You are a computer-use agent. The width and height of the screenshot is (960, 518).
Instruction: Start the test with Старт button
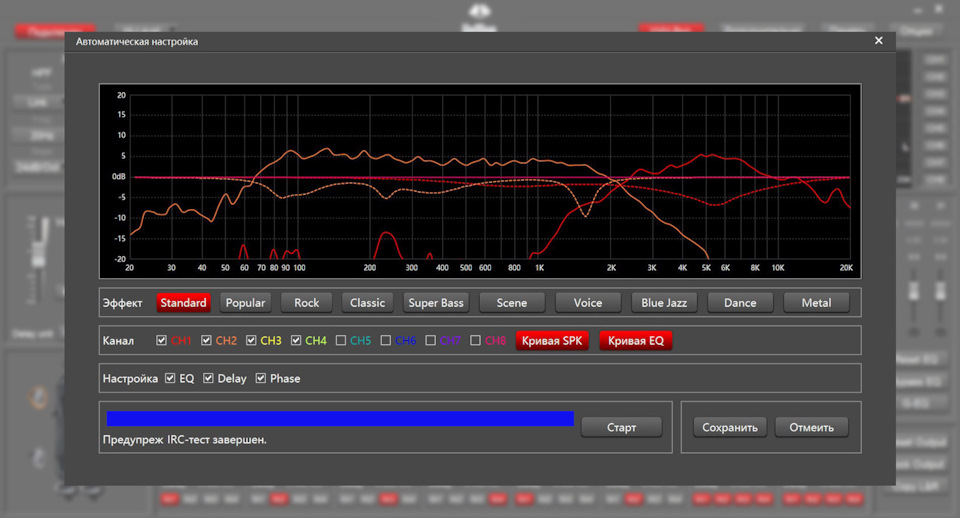click(x=621, y=427)
